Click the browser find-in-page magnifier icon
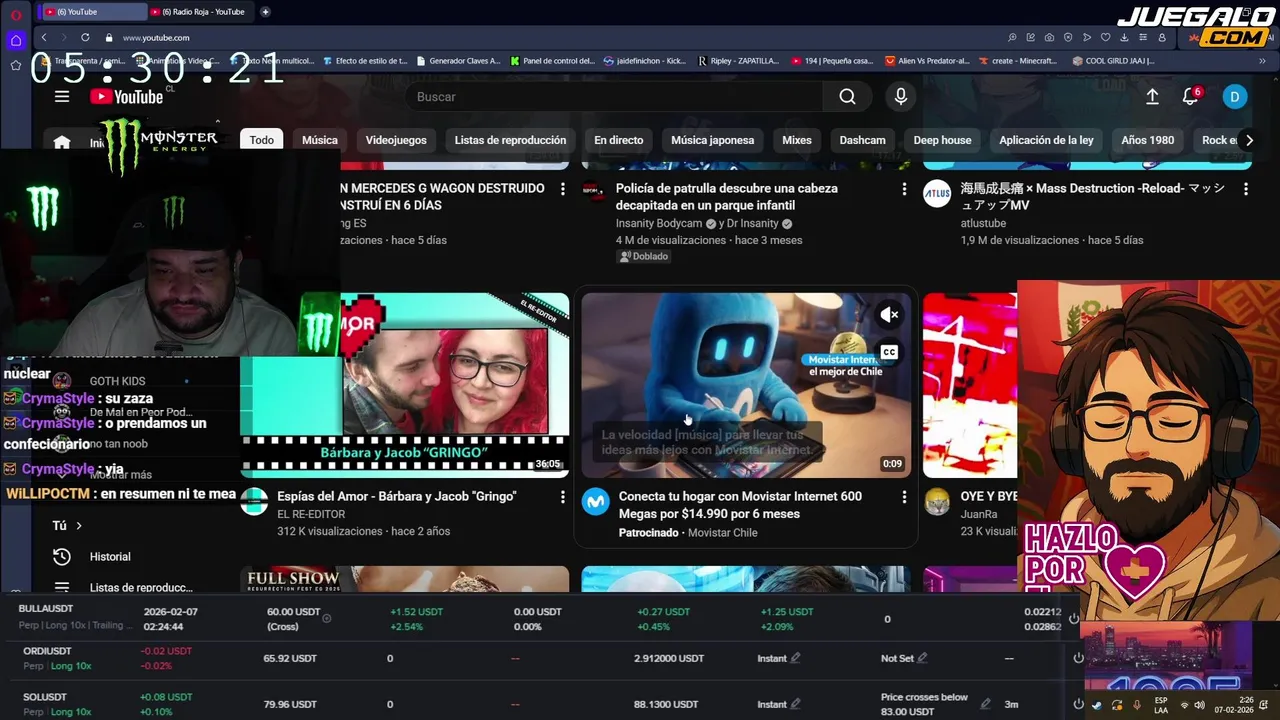The width and height of the screenshot is (1280, 720). coord(1012,38)
